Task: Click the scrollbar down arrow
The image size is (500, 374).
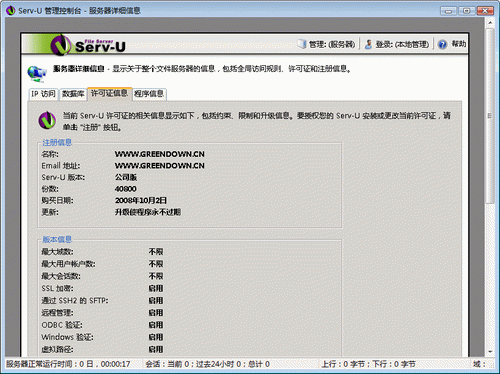Action: [x=490, y=352]
